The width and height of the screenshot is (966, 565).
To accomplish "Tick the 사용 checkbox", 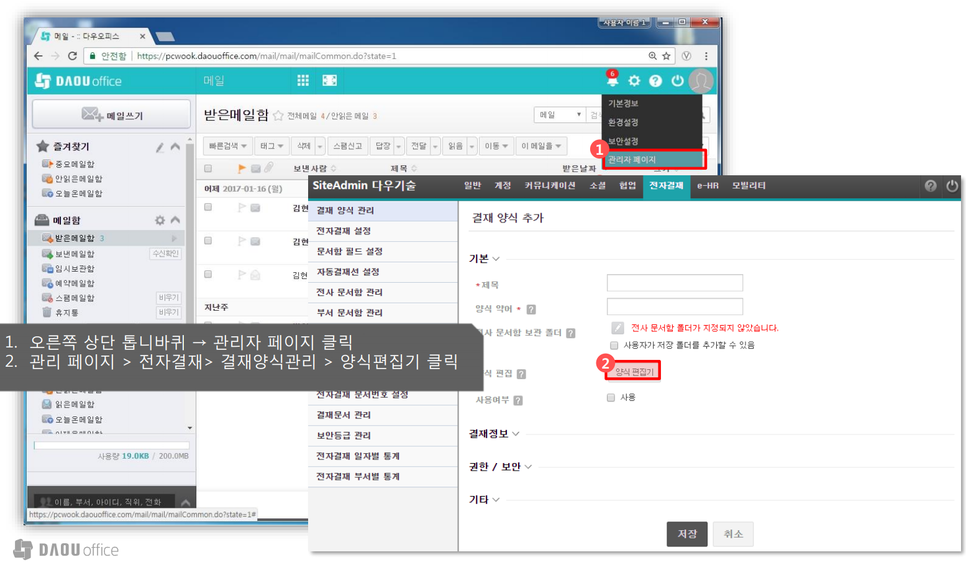I will (x=611, y=397).
